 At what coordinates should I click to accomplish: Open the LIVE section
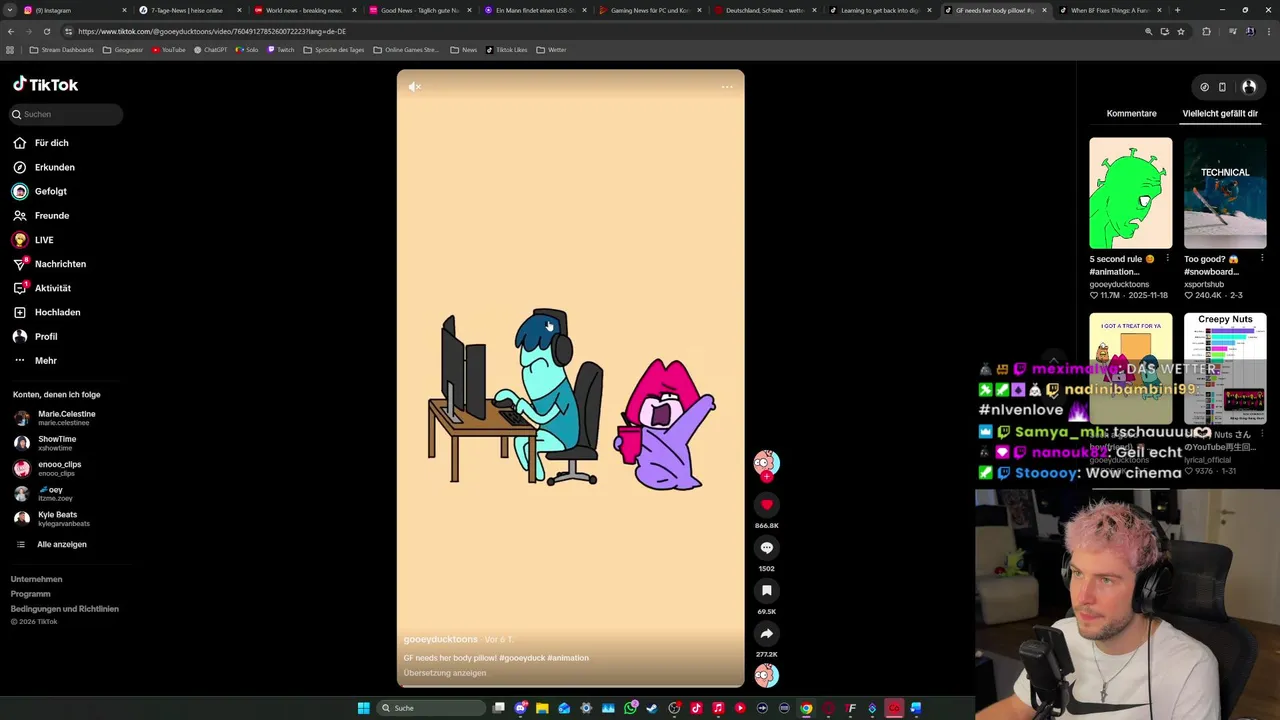tap(44, 240)
